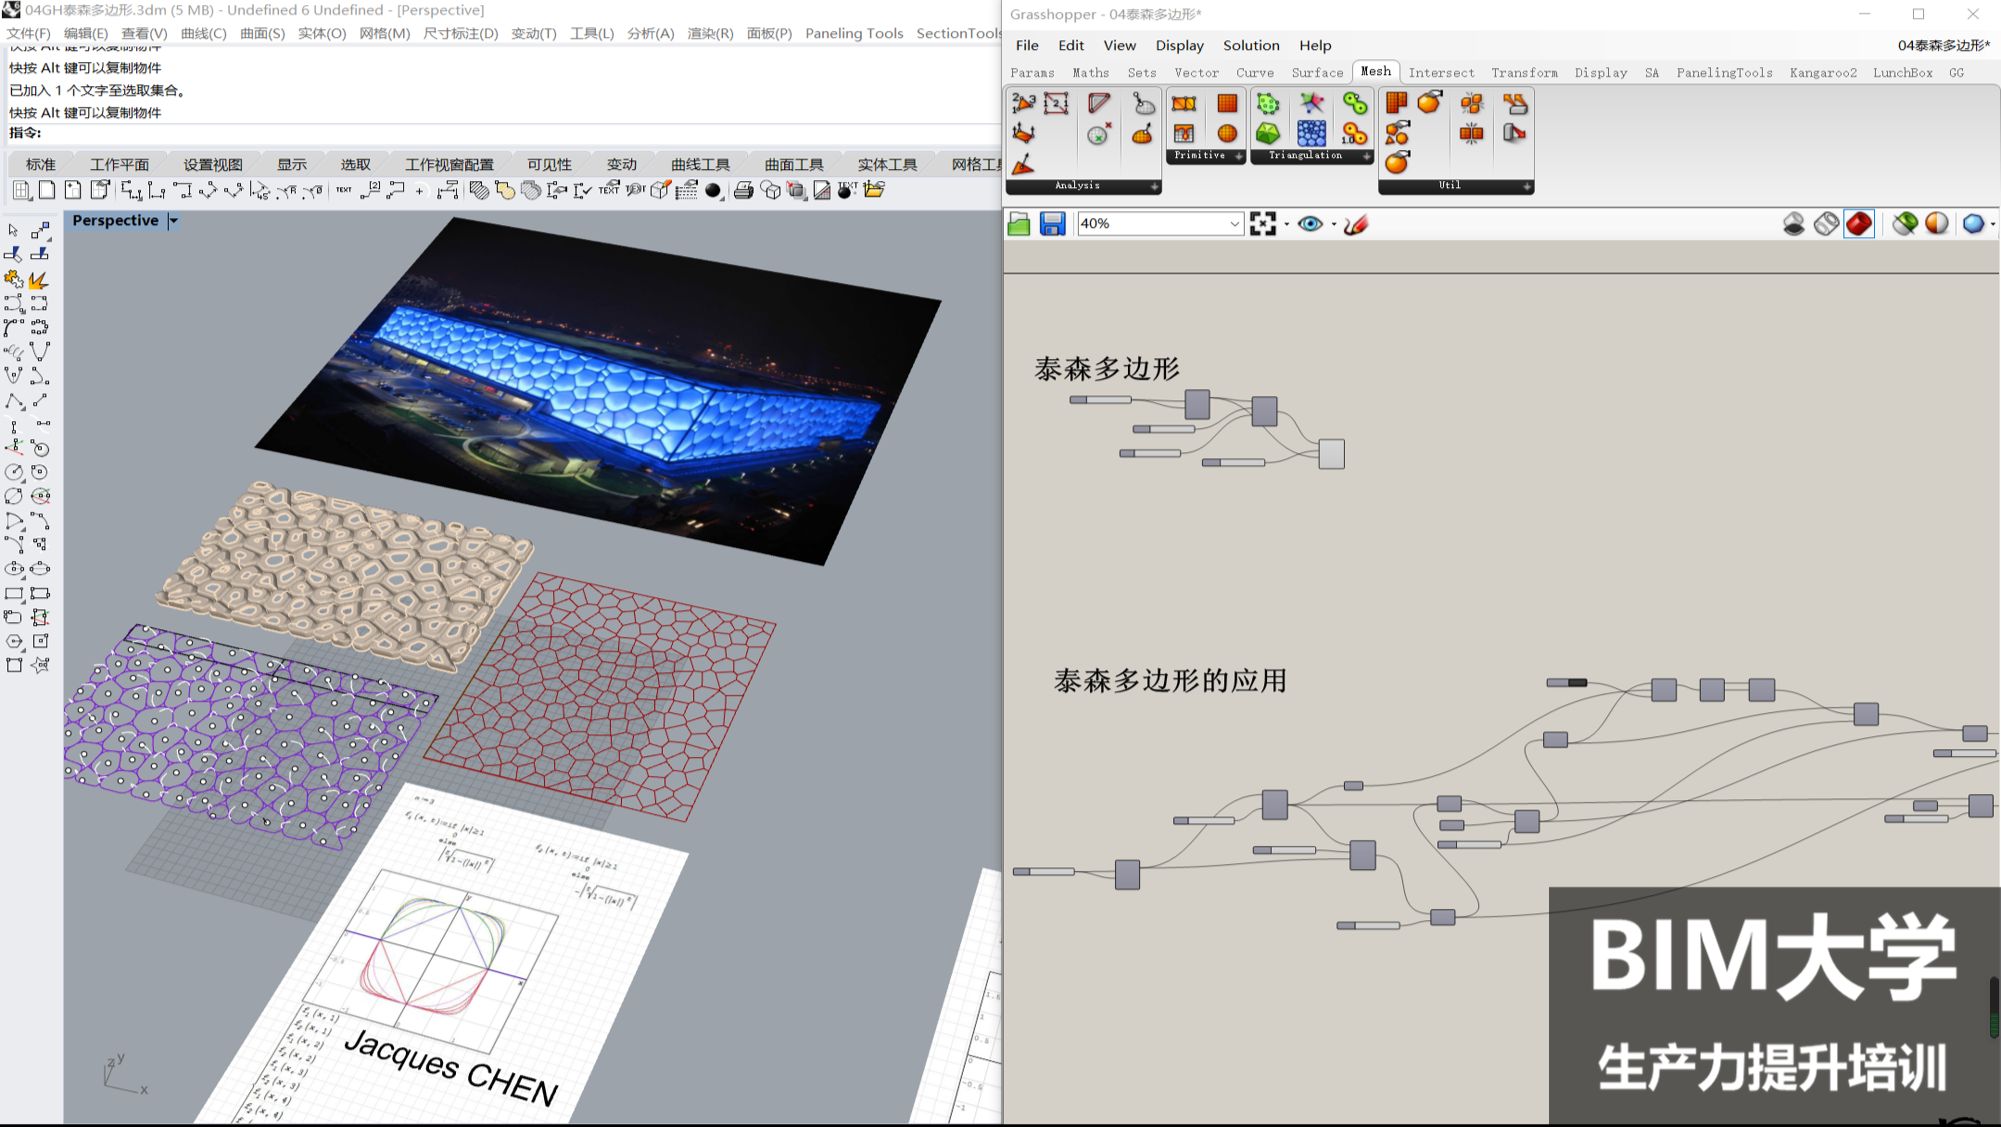Open file with green folder icon

pos(1019,224)
